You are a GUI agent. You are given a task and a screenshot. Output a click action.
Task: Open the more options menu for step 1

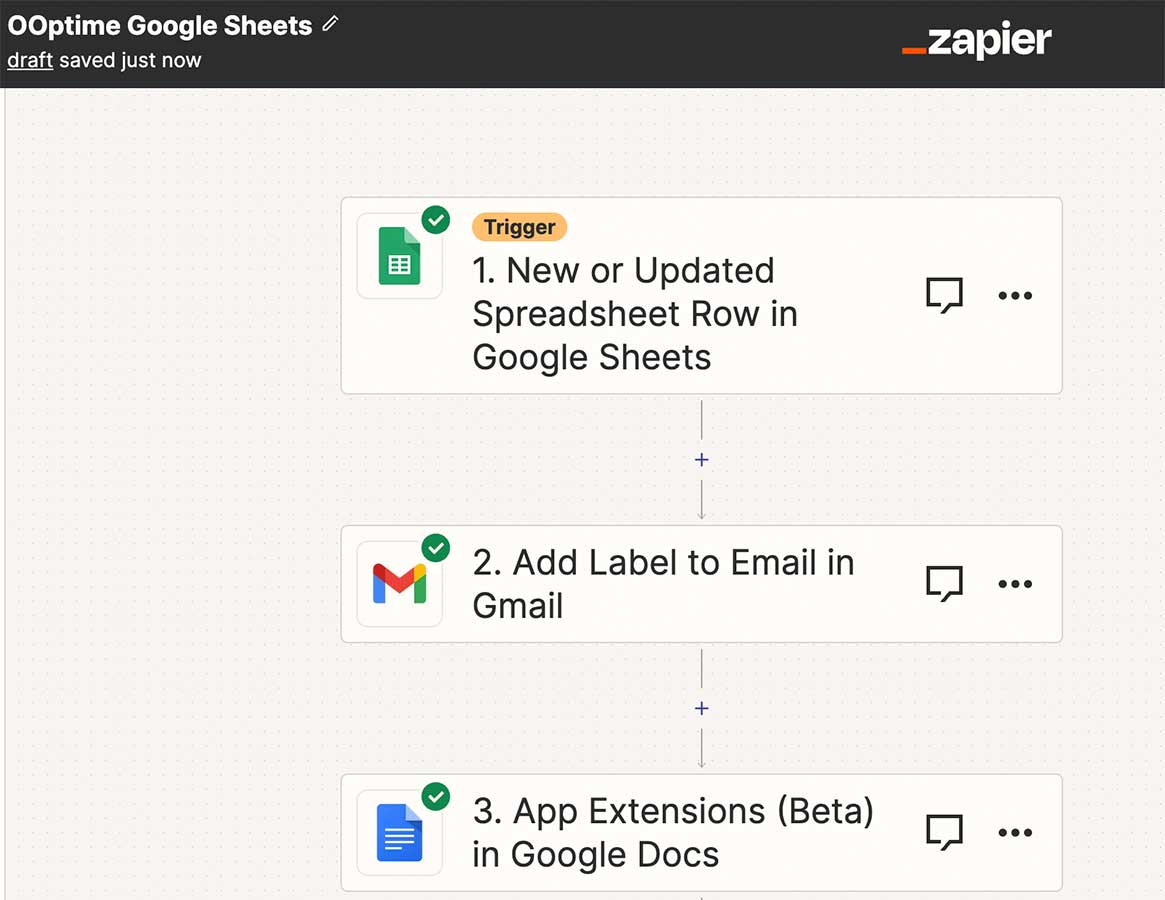pos(1015,295)
